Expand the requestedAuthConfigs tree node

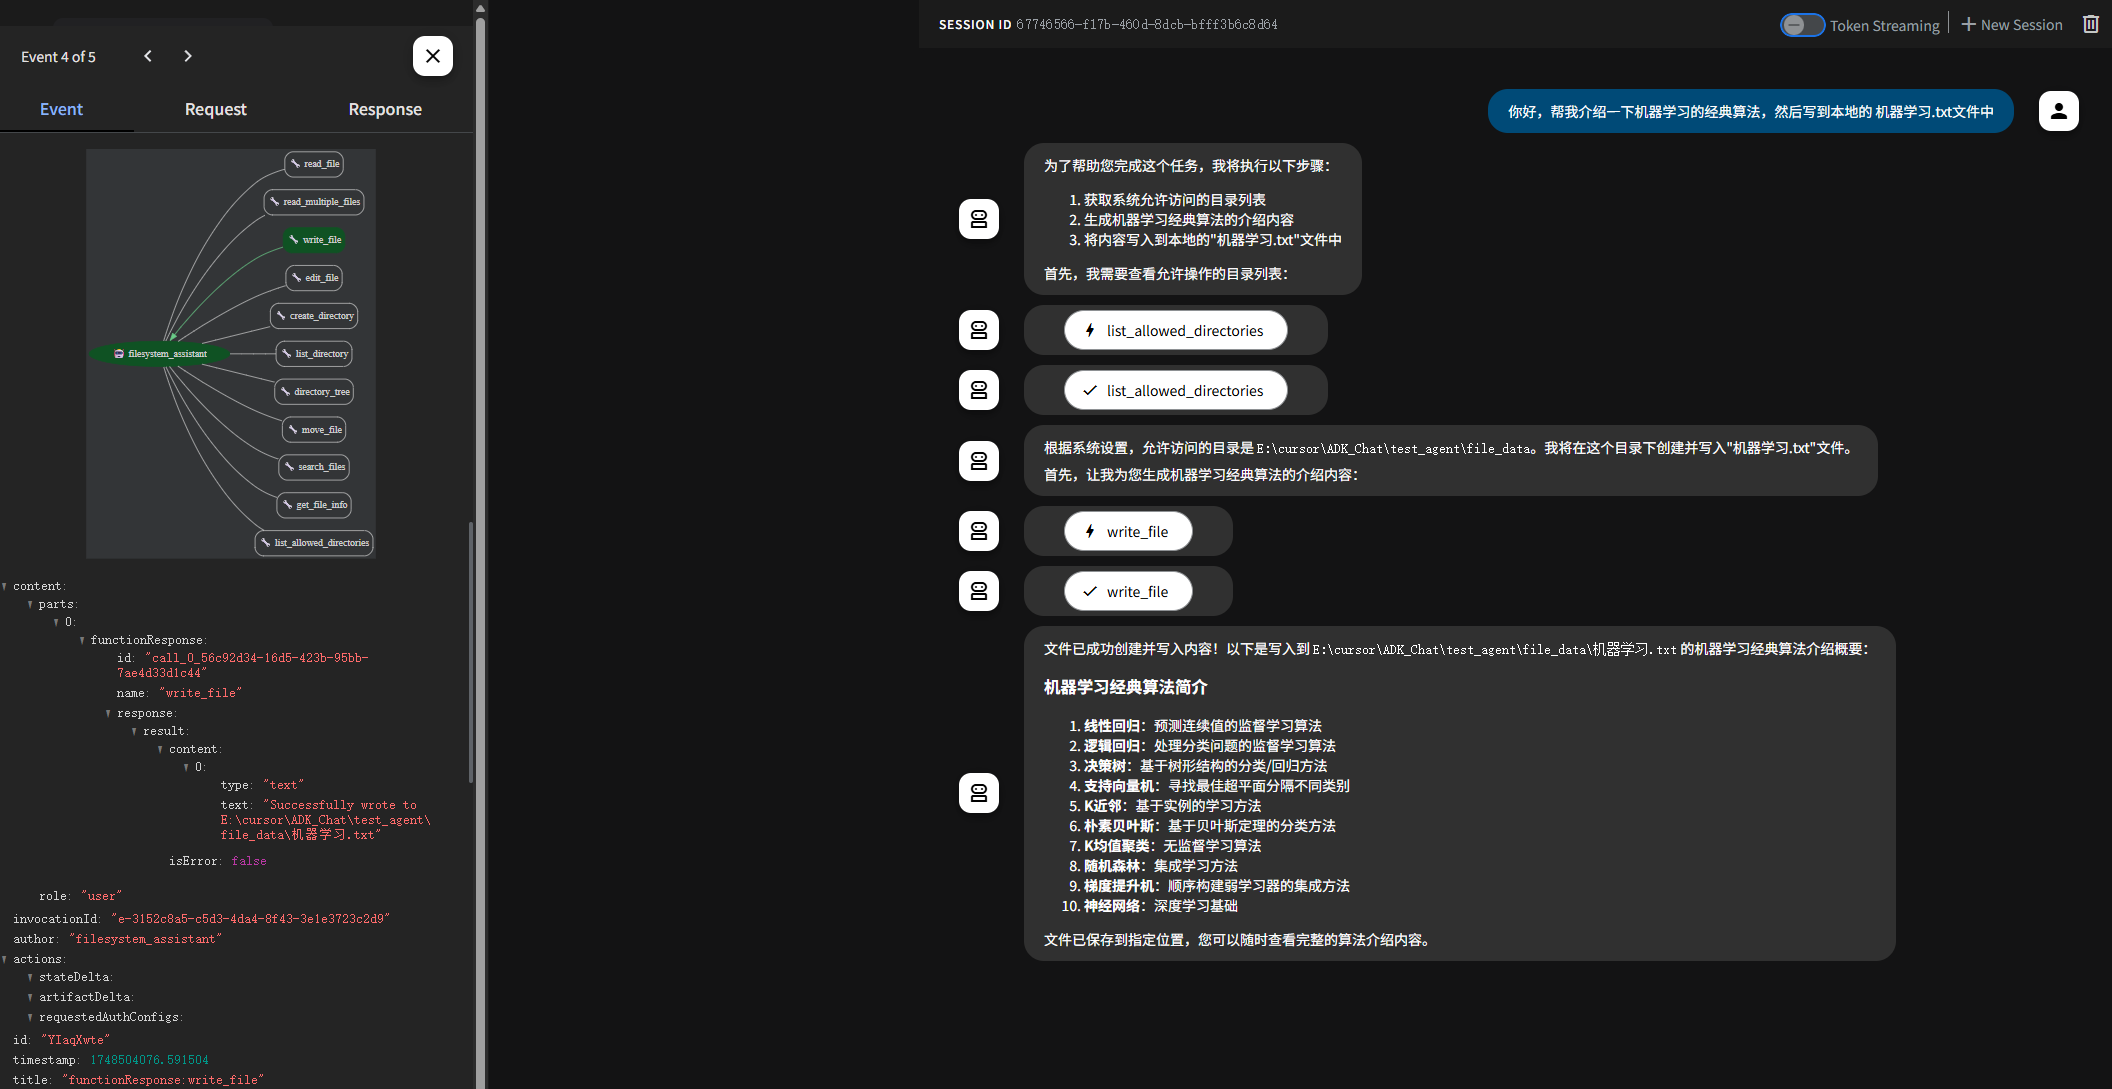coord(30,1017)
